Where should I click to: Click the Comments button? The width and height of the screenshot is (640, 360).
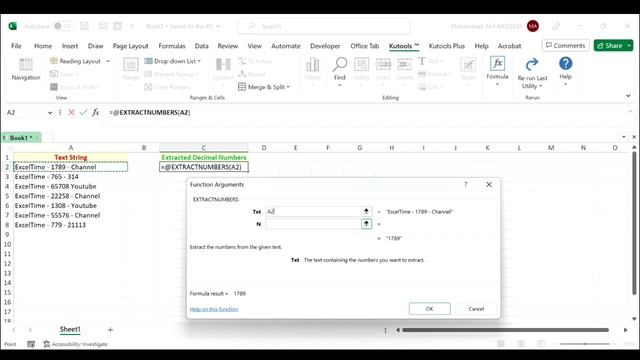(x=565, y=46)
